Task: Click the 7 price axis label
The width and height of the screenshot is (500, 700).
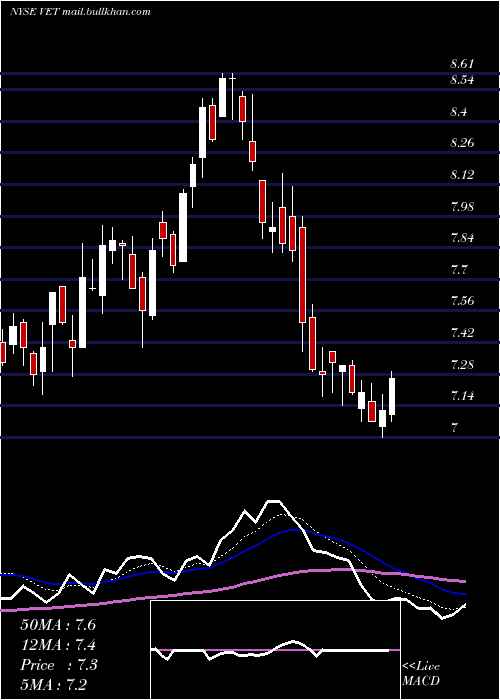Action: [454, 428]
